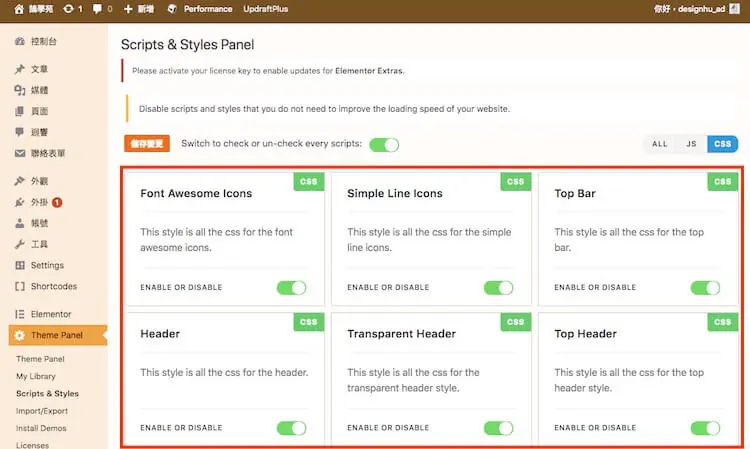Click the Comments icon in the sidebar
750x449 pixels.
pyautogui.click(x=20, y=132)
